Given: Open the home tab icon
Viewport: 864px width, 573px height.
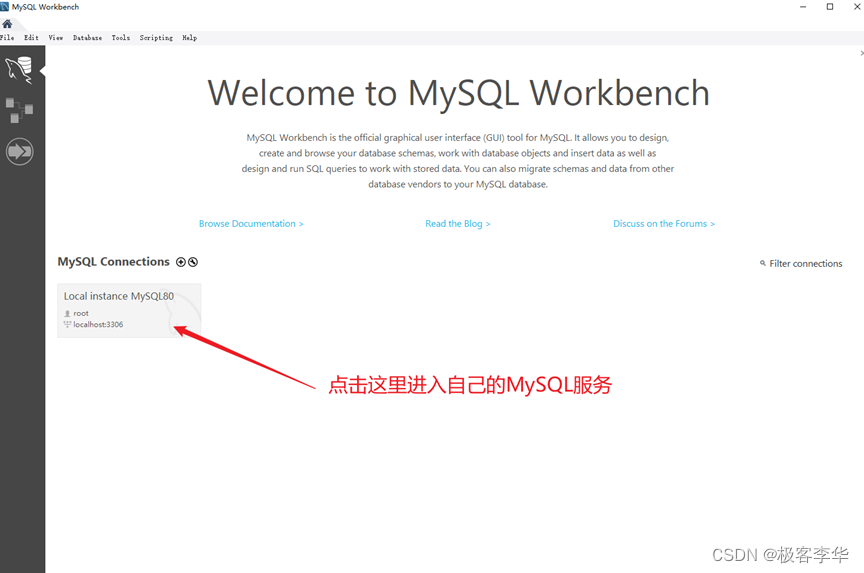Looking at the screenshot, I should [x=7, y=24].
